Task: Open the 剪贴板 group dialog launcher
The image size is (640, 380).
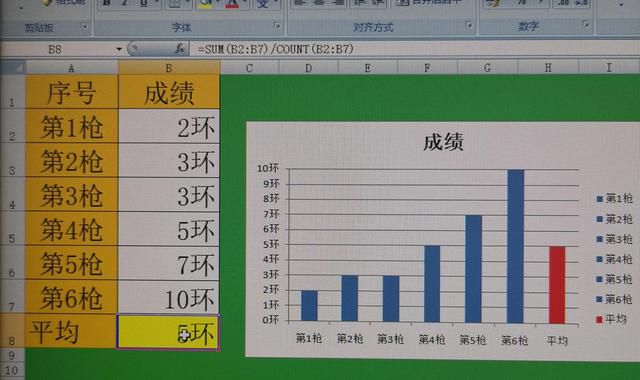Action: pyautogui.click(x=84, y=27)
